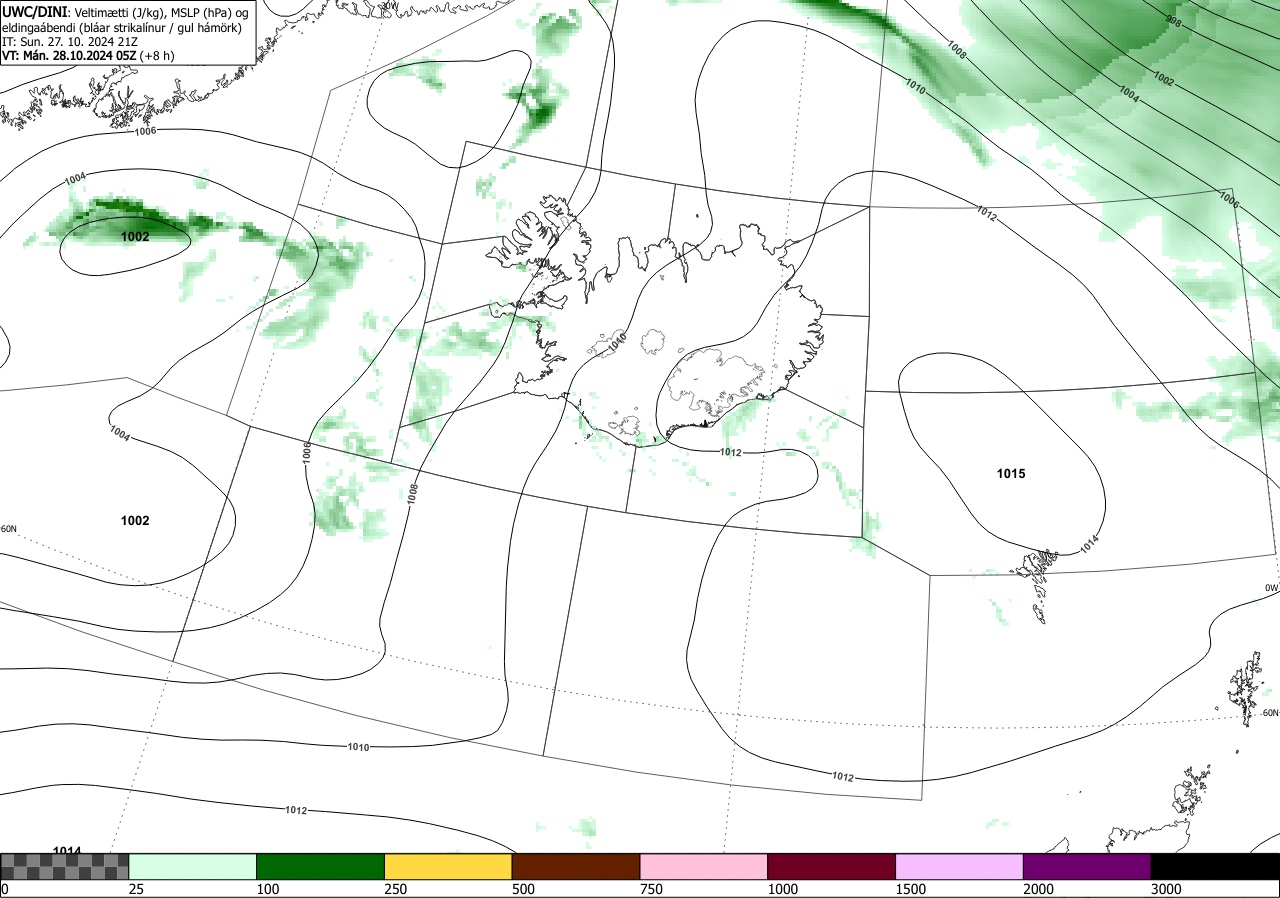This screenshot has height=898, width=1280.
Task: Click the legend value "250"
Action: tap(397, 889)
